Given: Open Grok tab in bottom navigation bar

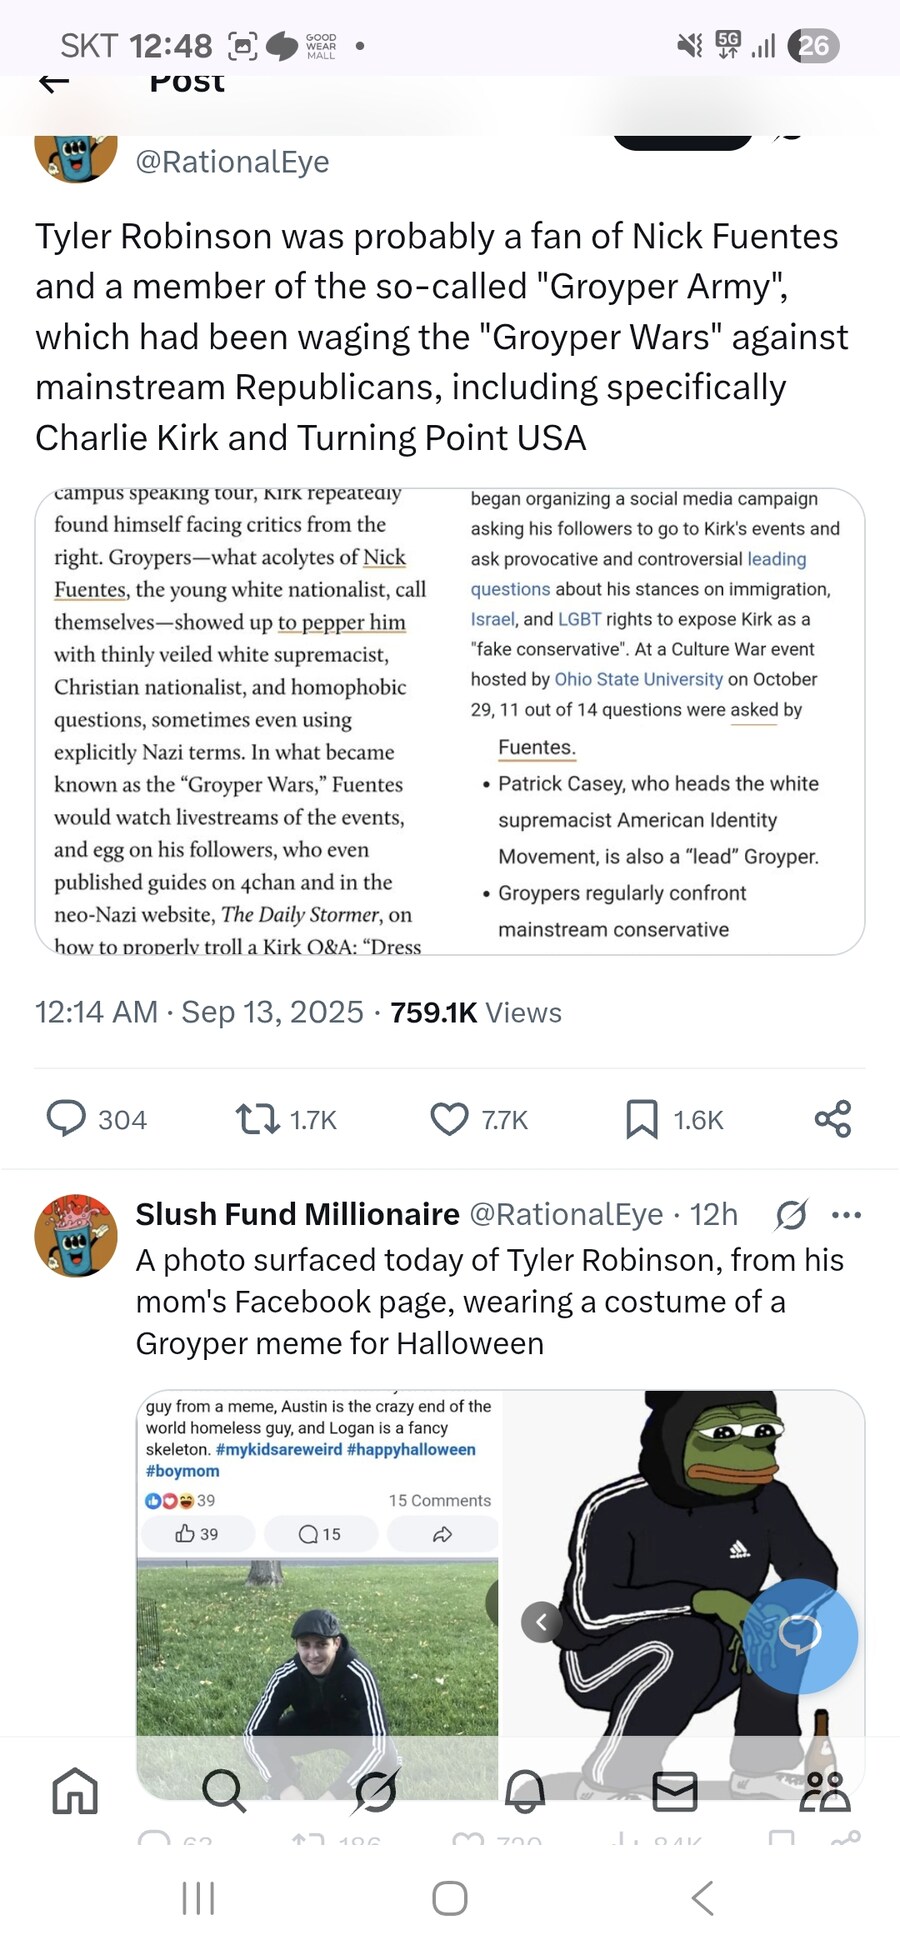Looking at the screenshot, I should click(376, 1791).
